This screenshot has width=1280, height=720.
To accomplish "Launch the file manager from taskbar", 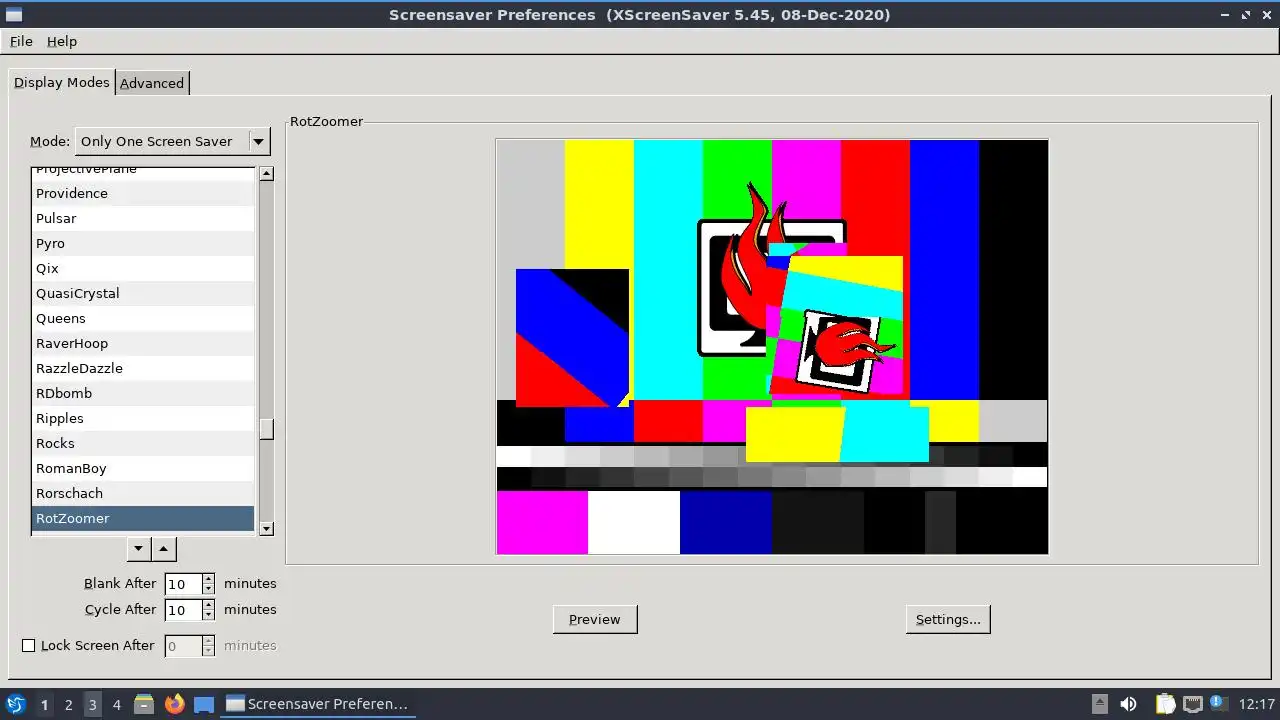I will 143,704.
